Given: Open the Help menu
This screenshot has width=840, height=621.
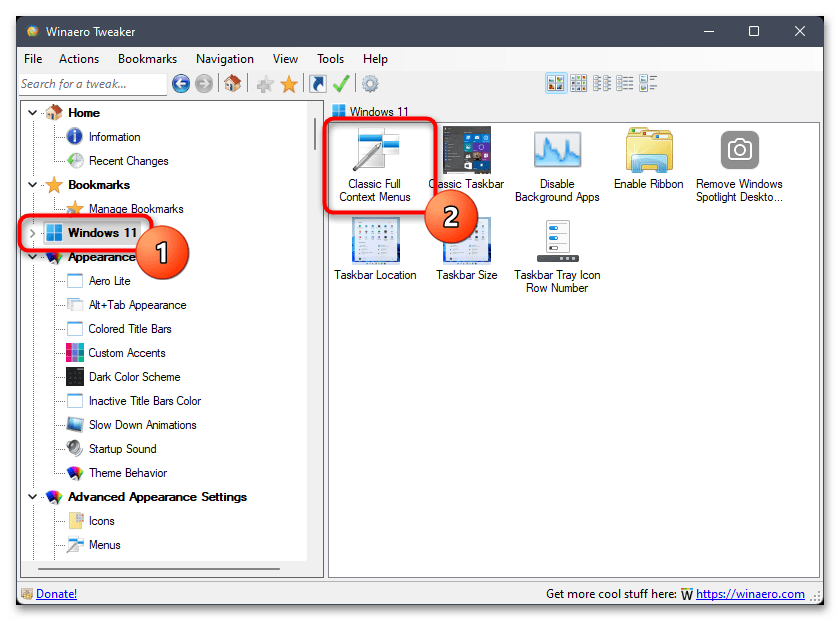Looking at the screenshot, I should click(x=375, y=59).
